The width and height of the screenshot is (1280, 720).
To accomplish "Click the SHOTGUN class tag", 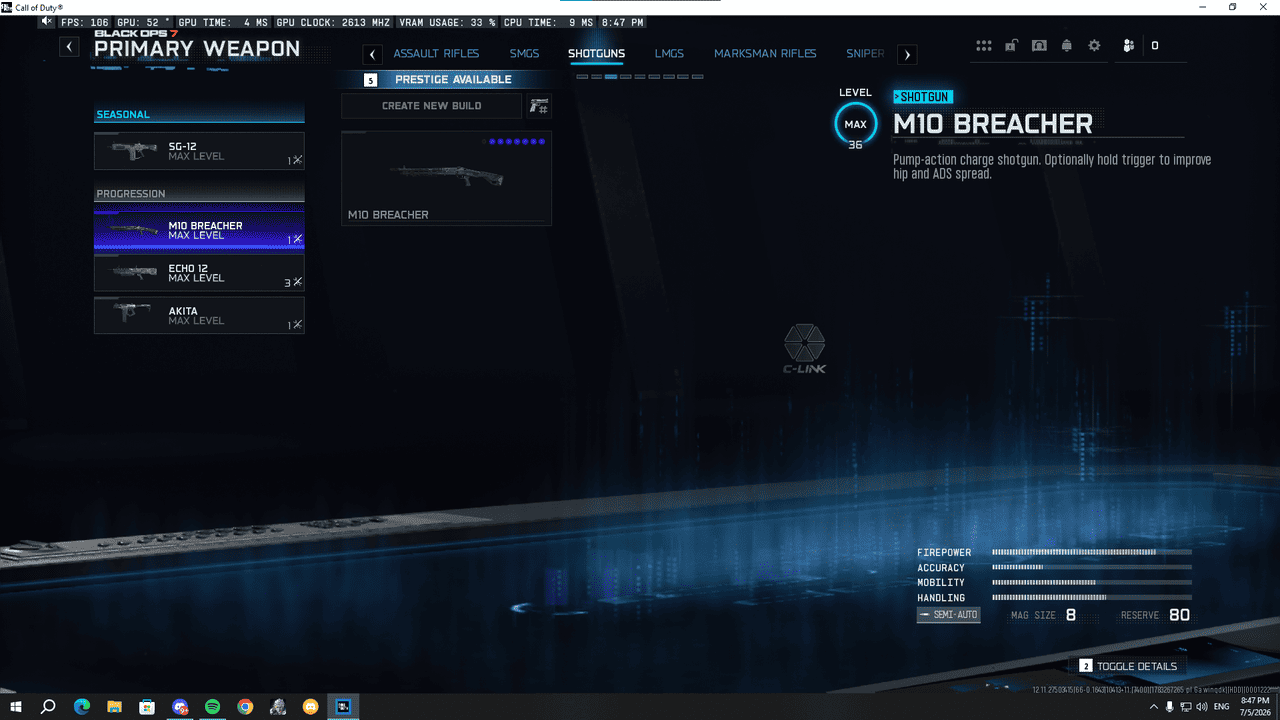I will coord(922,97).
